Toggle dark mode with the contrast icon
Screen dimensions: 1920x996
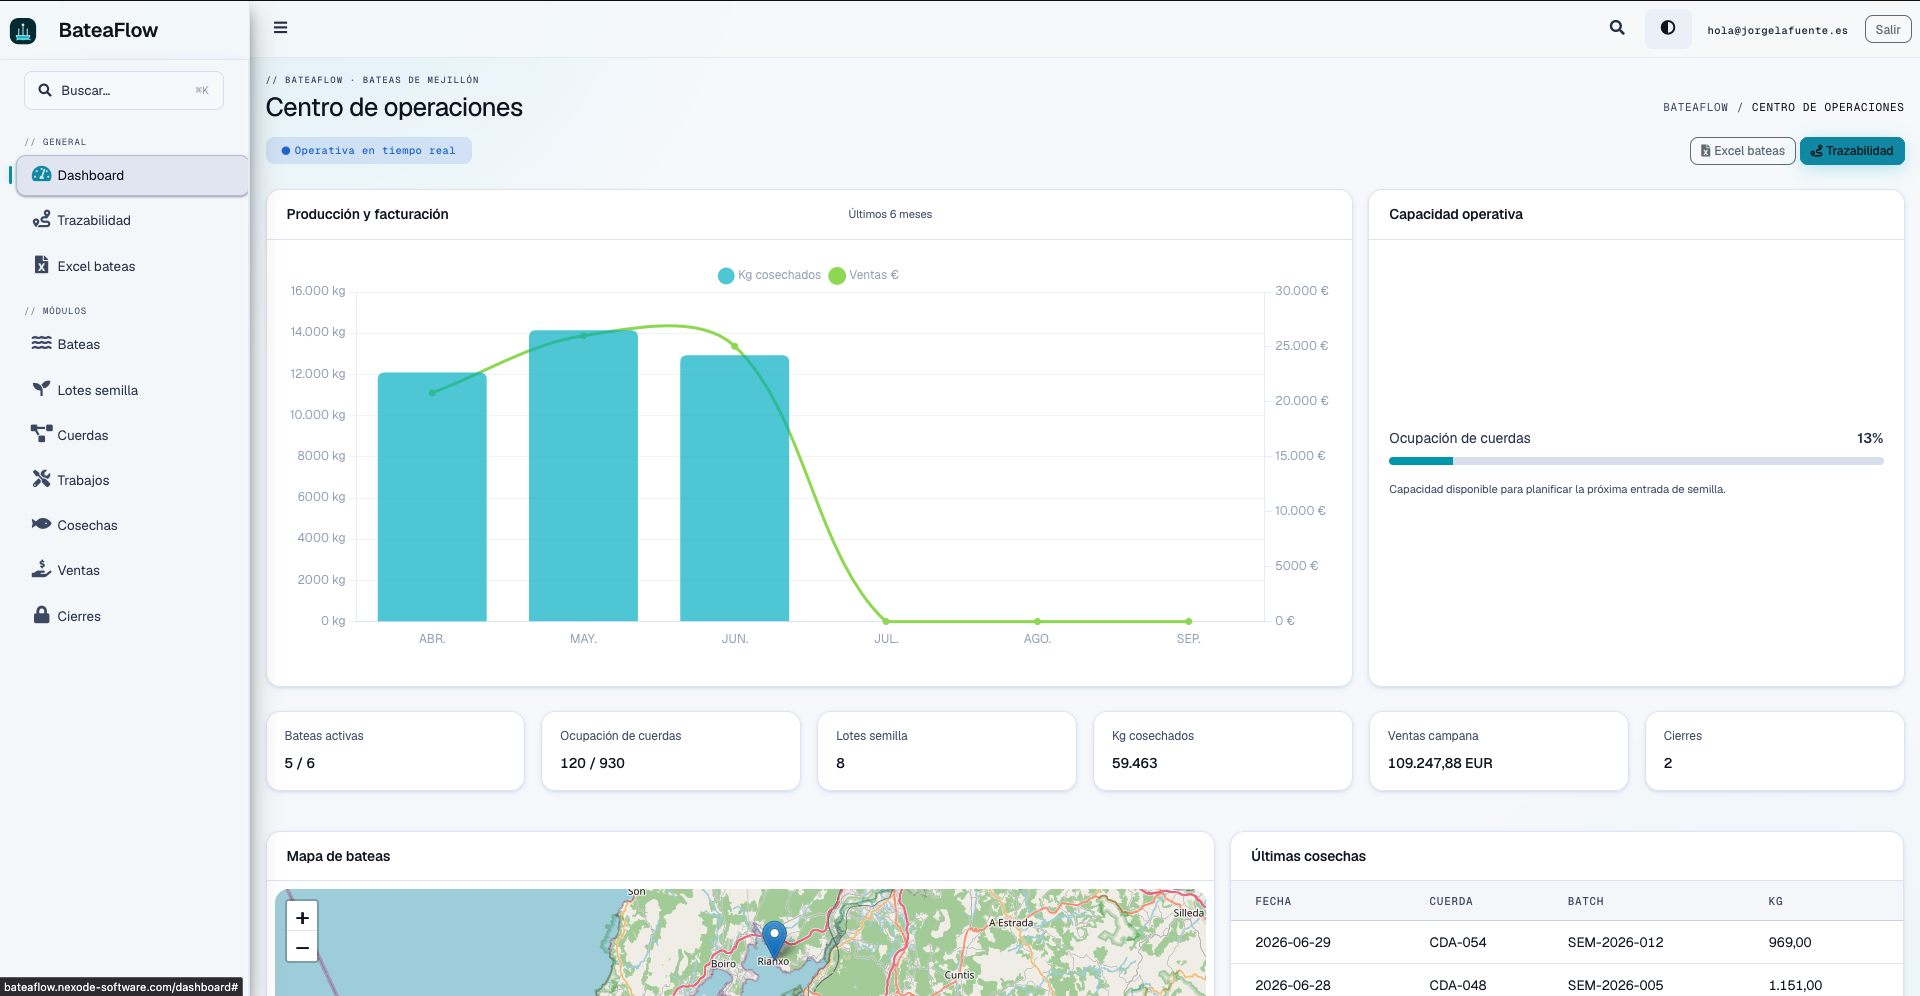tap(1668, 28)
